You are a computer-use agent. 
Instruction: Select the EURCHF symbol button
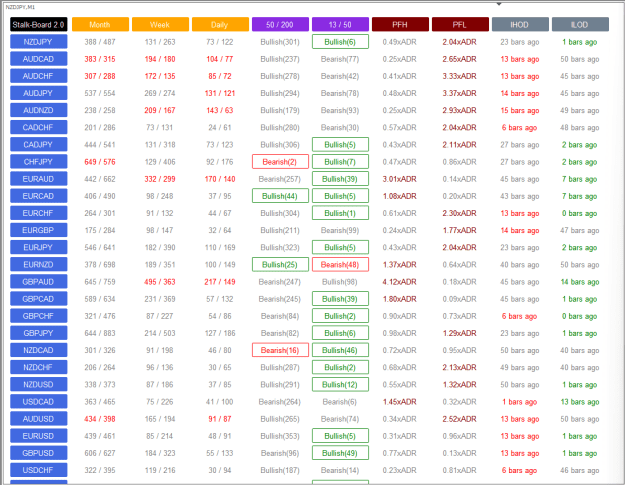pyautogui.click(x=39, y=213)
